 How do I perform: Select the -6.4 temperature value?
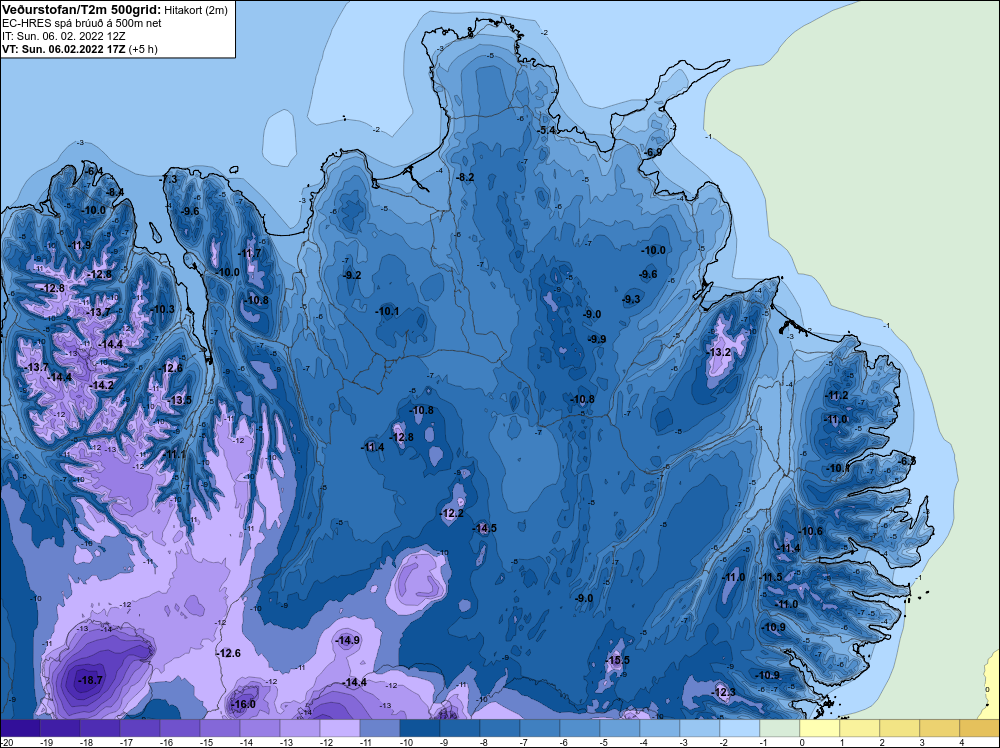click(x=93, y=171)
